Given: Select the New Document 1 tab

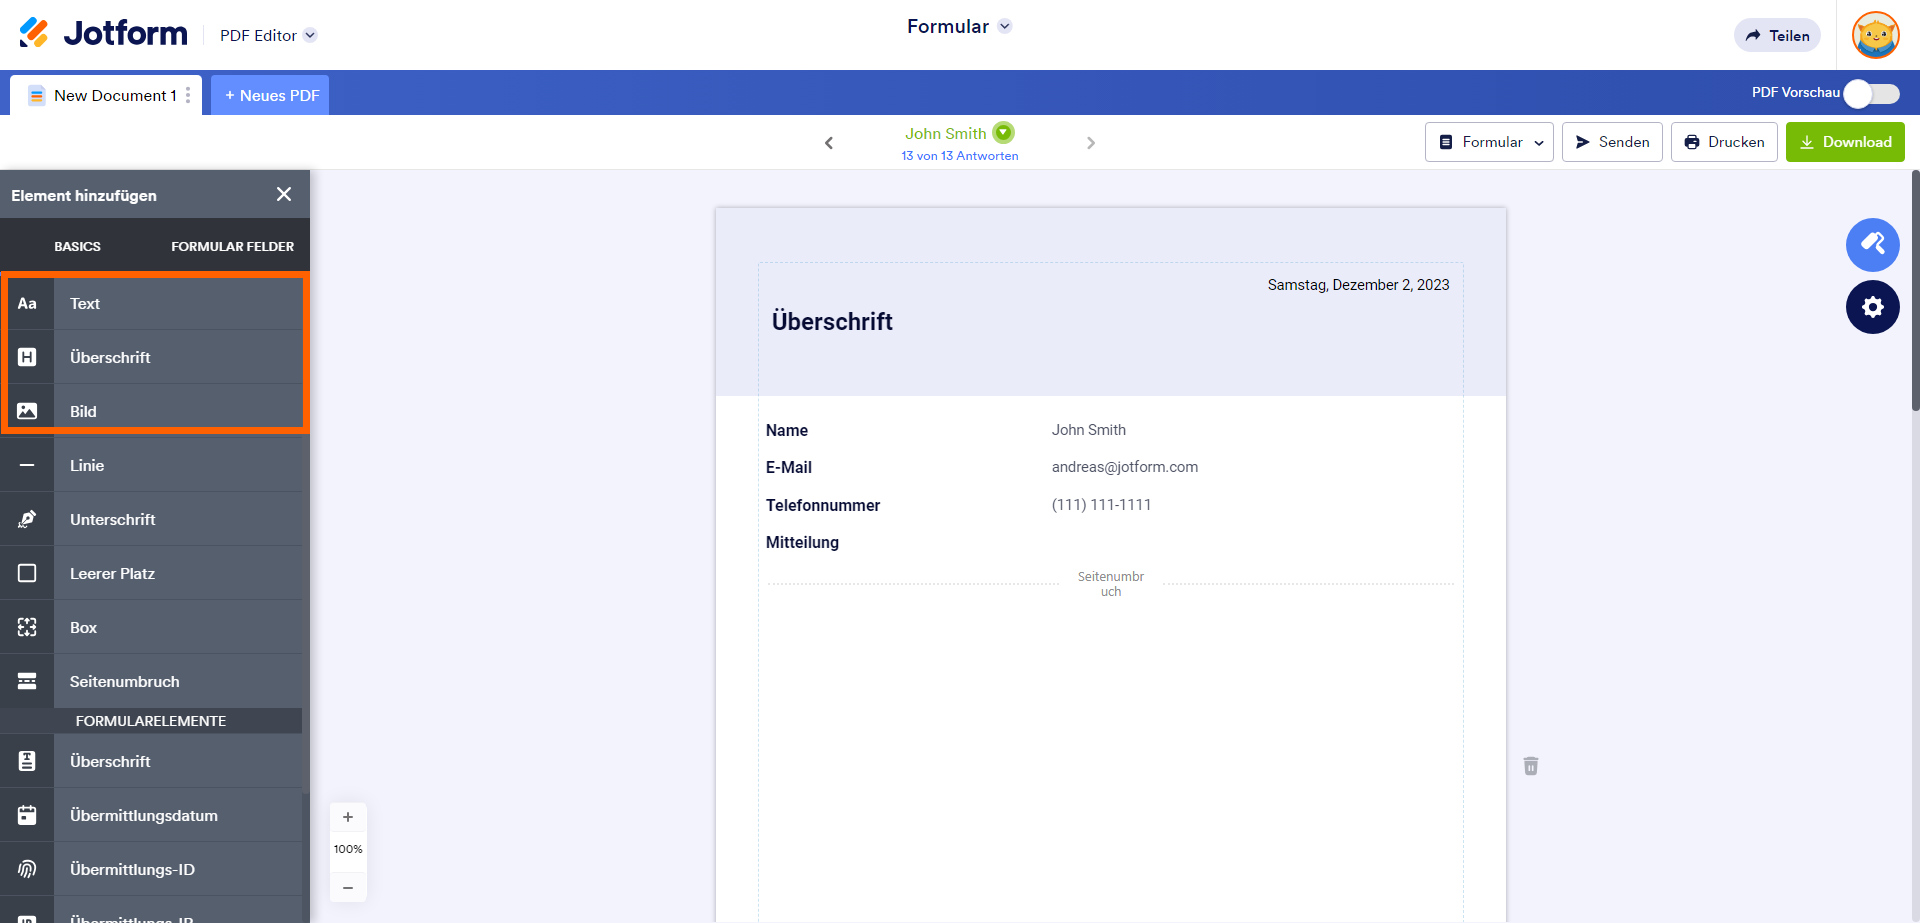Looking at the screenshot, I should [105, 95].
